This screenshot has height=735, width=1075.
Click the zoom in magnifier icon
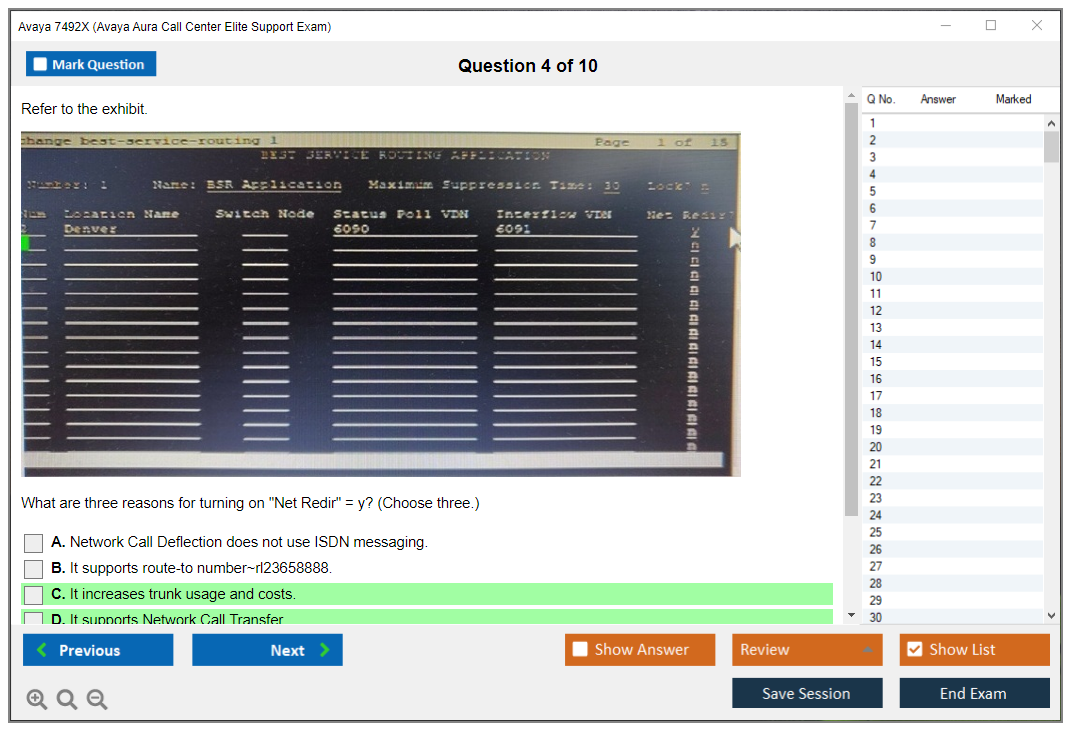(37, 700)
